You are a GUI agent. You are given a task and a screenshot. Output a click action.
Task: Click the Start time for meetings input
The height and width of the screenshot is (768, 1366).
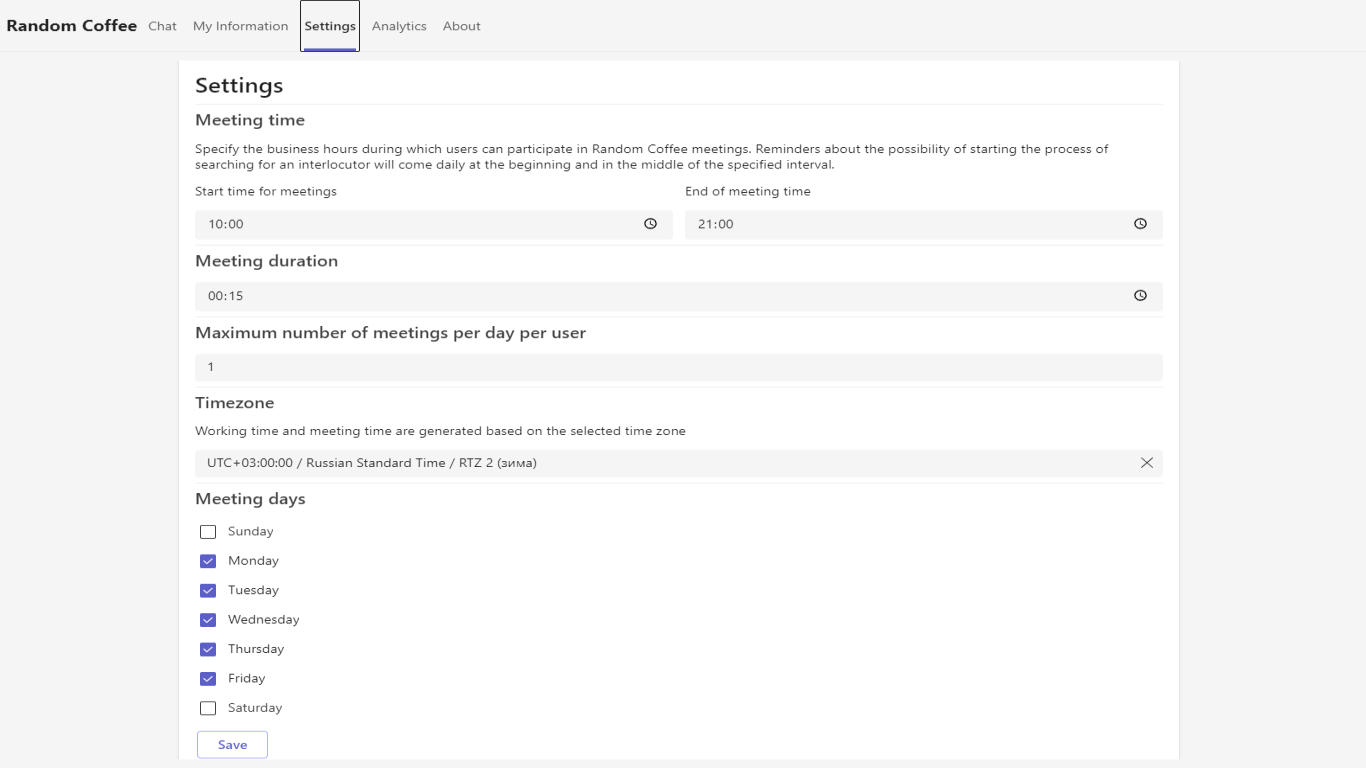(x=420, y=224)
